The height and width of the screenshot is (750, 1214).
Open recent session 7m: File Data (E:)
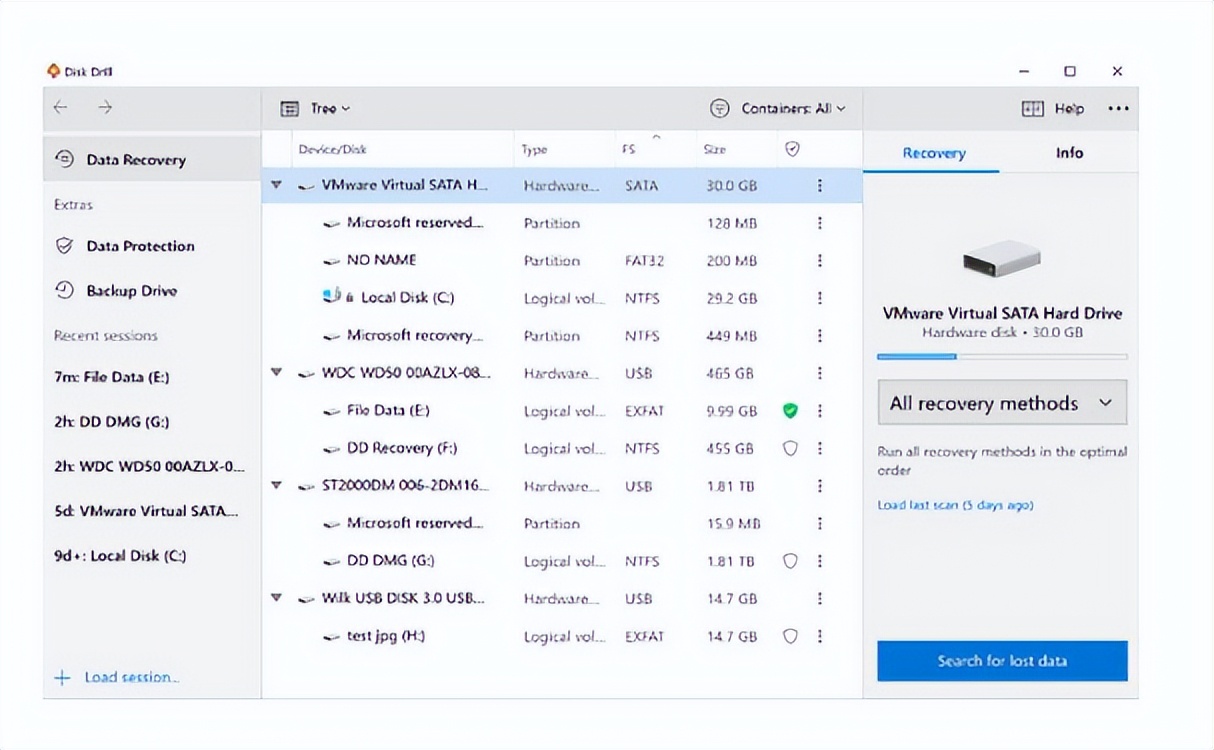(x=152, y=378)
